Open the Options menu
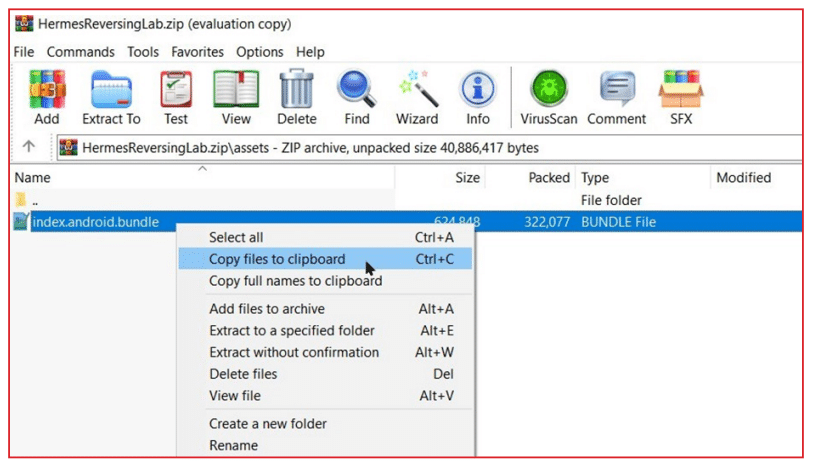This screenshot has width=813, height=465. [260, 52]
